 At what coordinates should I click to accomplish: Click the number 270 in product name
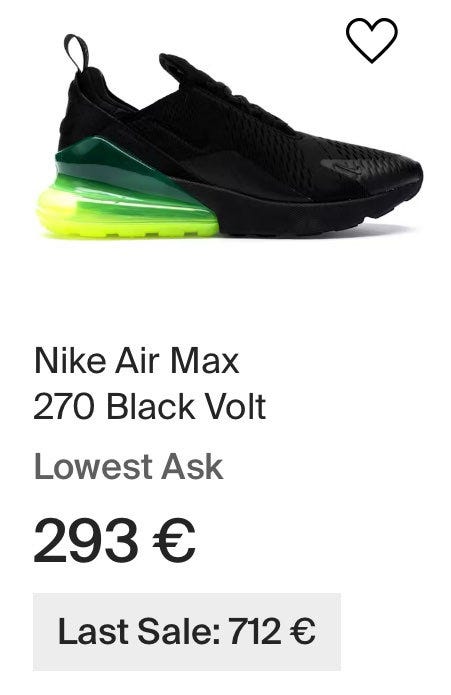[64, 406]
